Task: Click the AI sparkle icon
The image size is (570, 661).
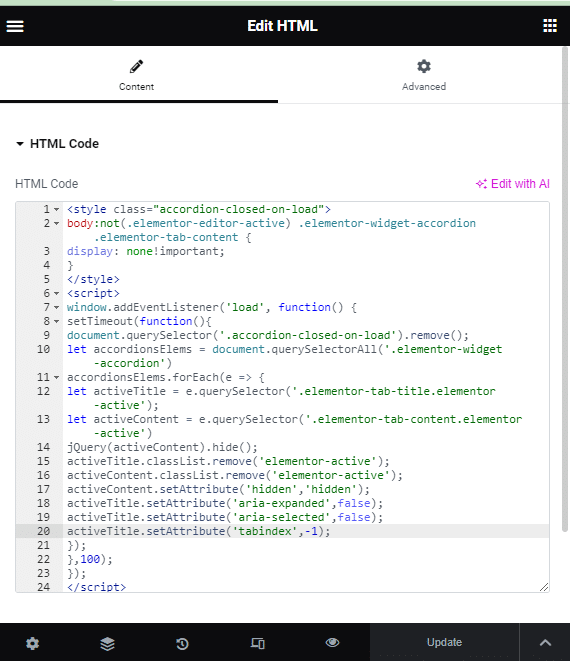Action: coord(481,184)
